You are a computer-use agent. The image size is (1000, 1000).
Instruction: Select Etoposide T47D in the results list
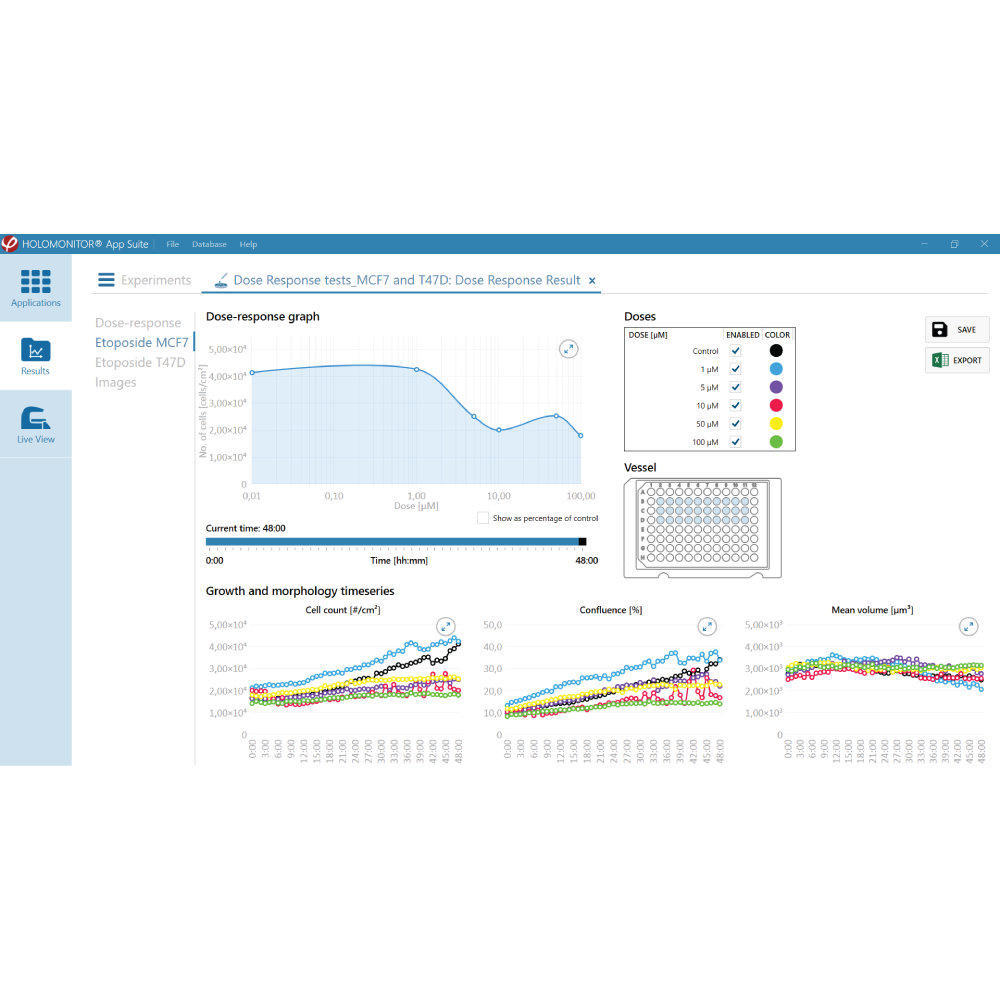tap(140, 362)
